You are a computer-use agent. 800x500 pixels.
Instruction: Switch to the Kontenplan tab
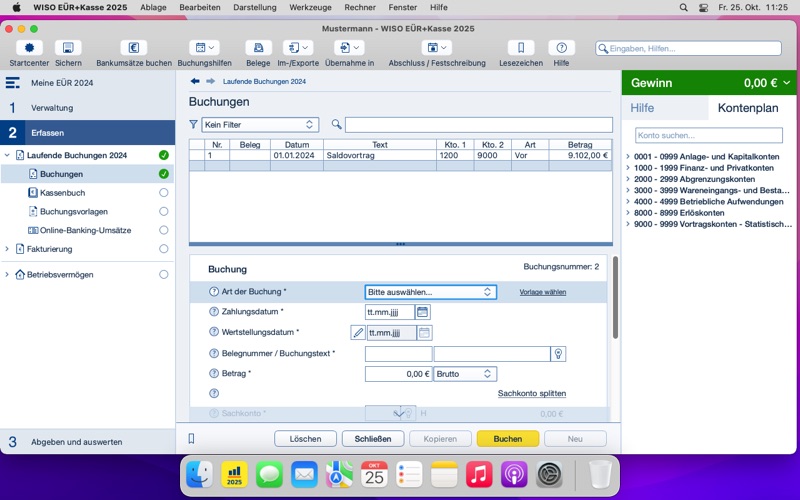click(x=748, y=108)
